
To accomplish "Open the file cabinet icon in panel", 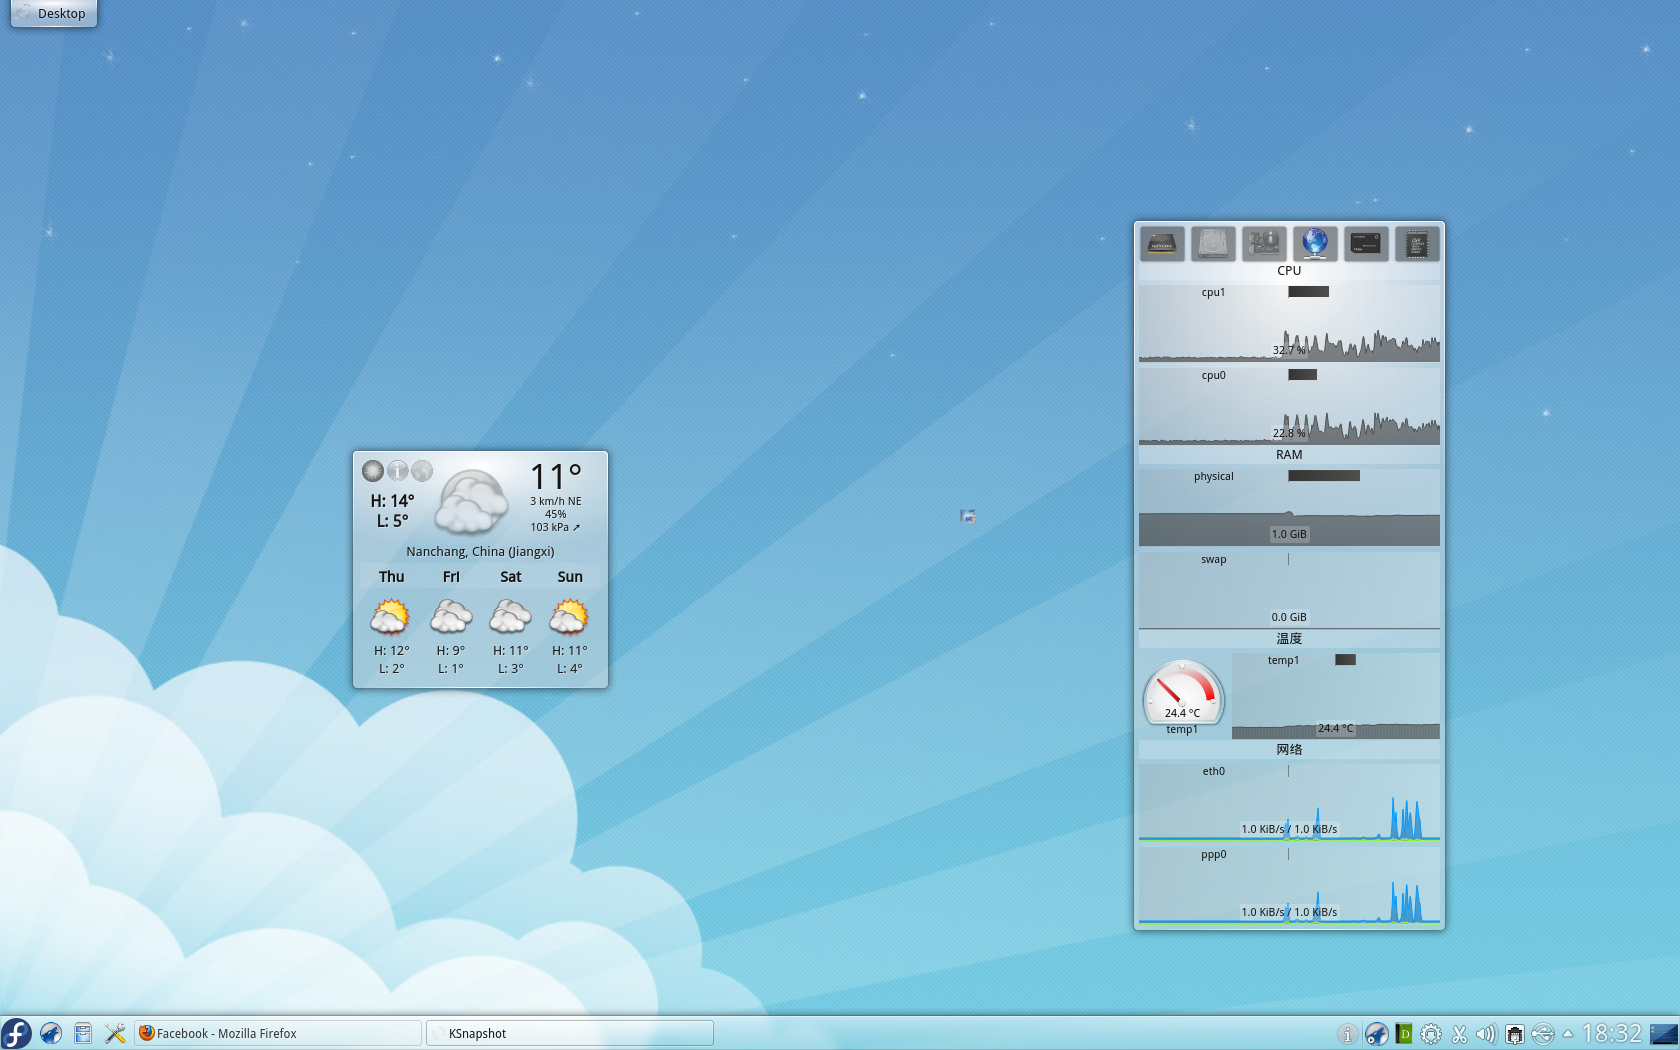I will pos(83,1033).
